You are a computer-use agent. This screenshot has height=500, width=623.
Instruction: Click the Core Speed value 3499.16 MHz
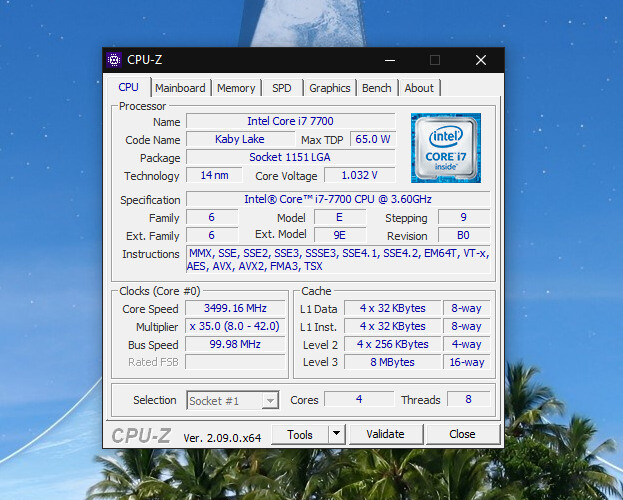click(235, 308)
